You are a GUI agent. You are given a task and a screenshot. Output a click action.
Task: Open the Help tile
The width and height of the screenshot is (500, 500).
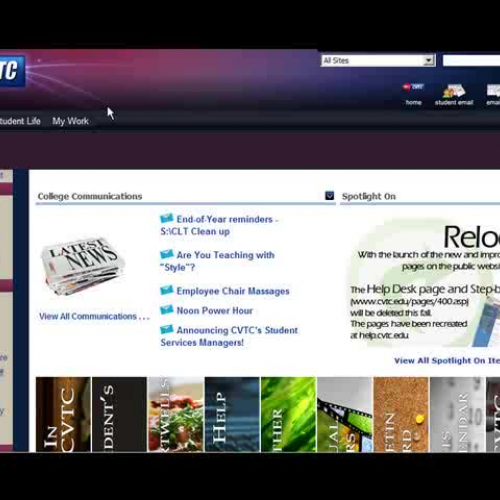232,414
